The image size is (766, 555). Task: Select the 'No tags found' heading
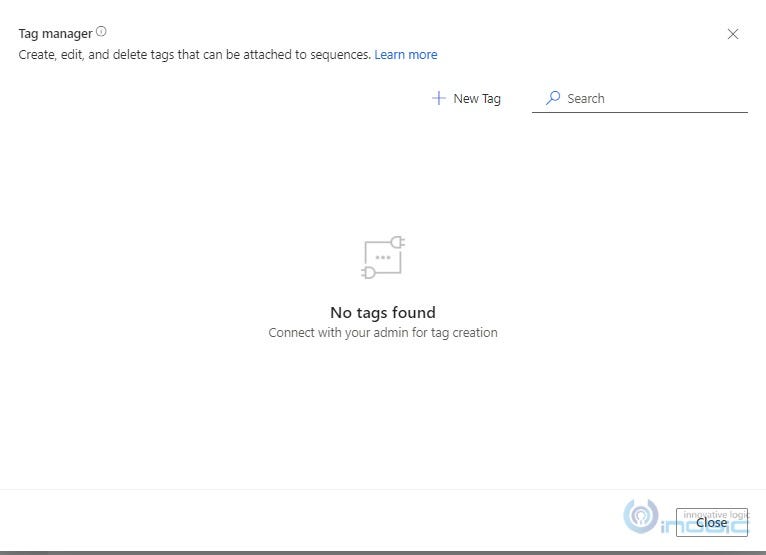pyautogui.click(x=383, y=313)
